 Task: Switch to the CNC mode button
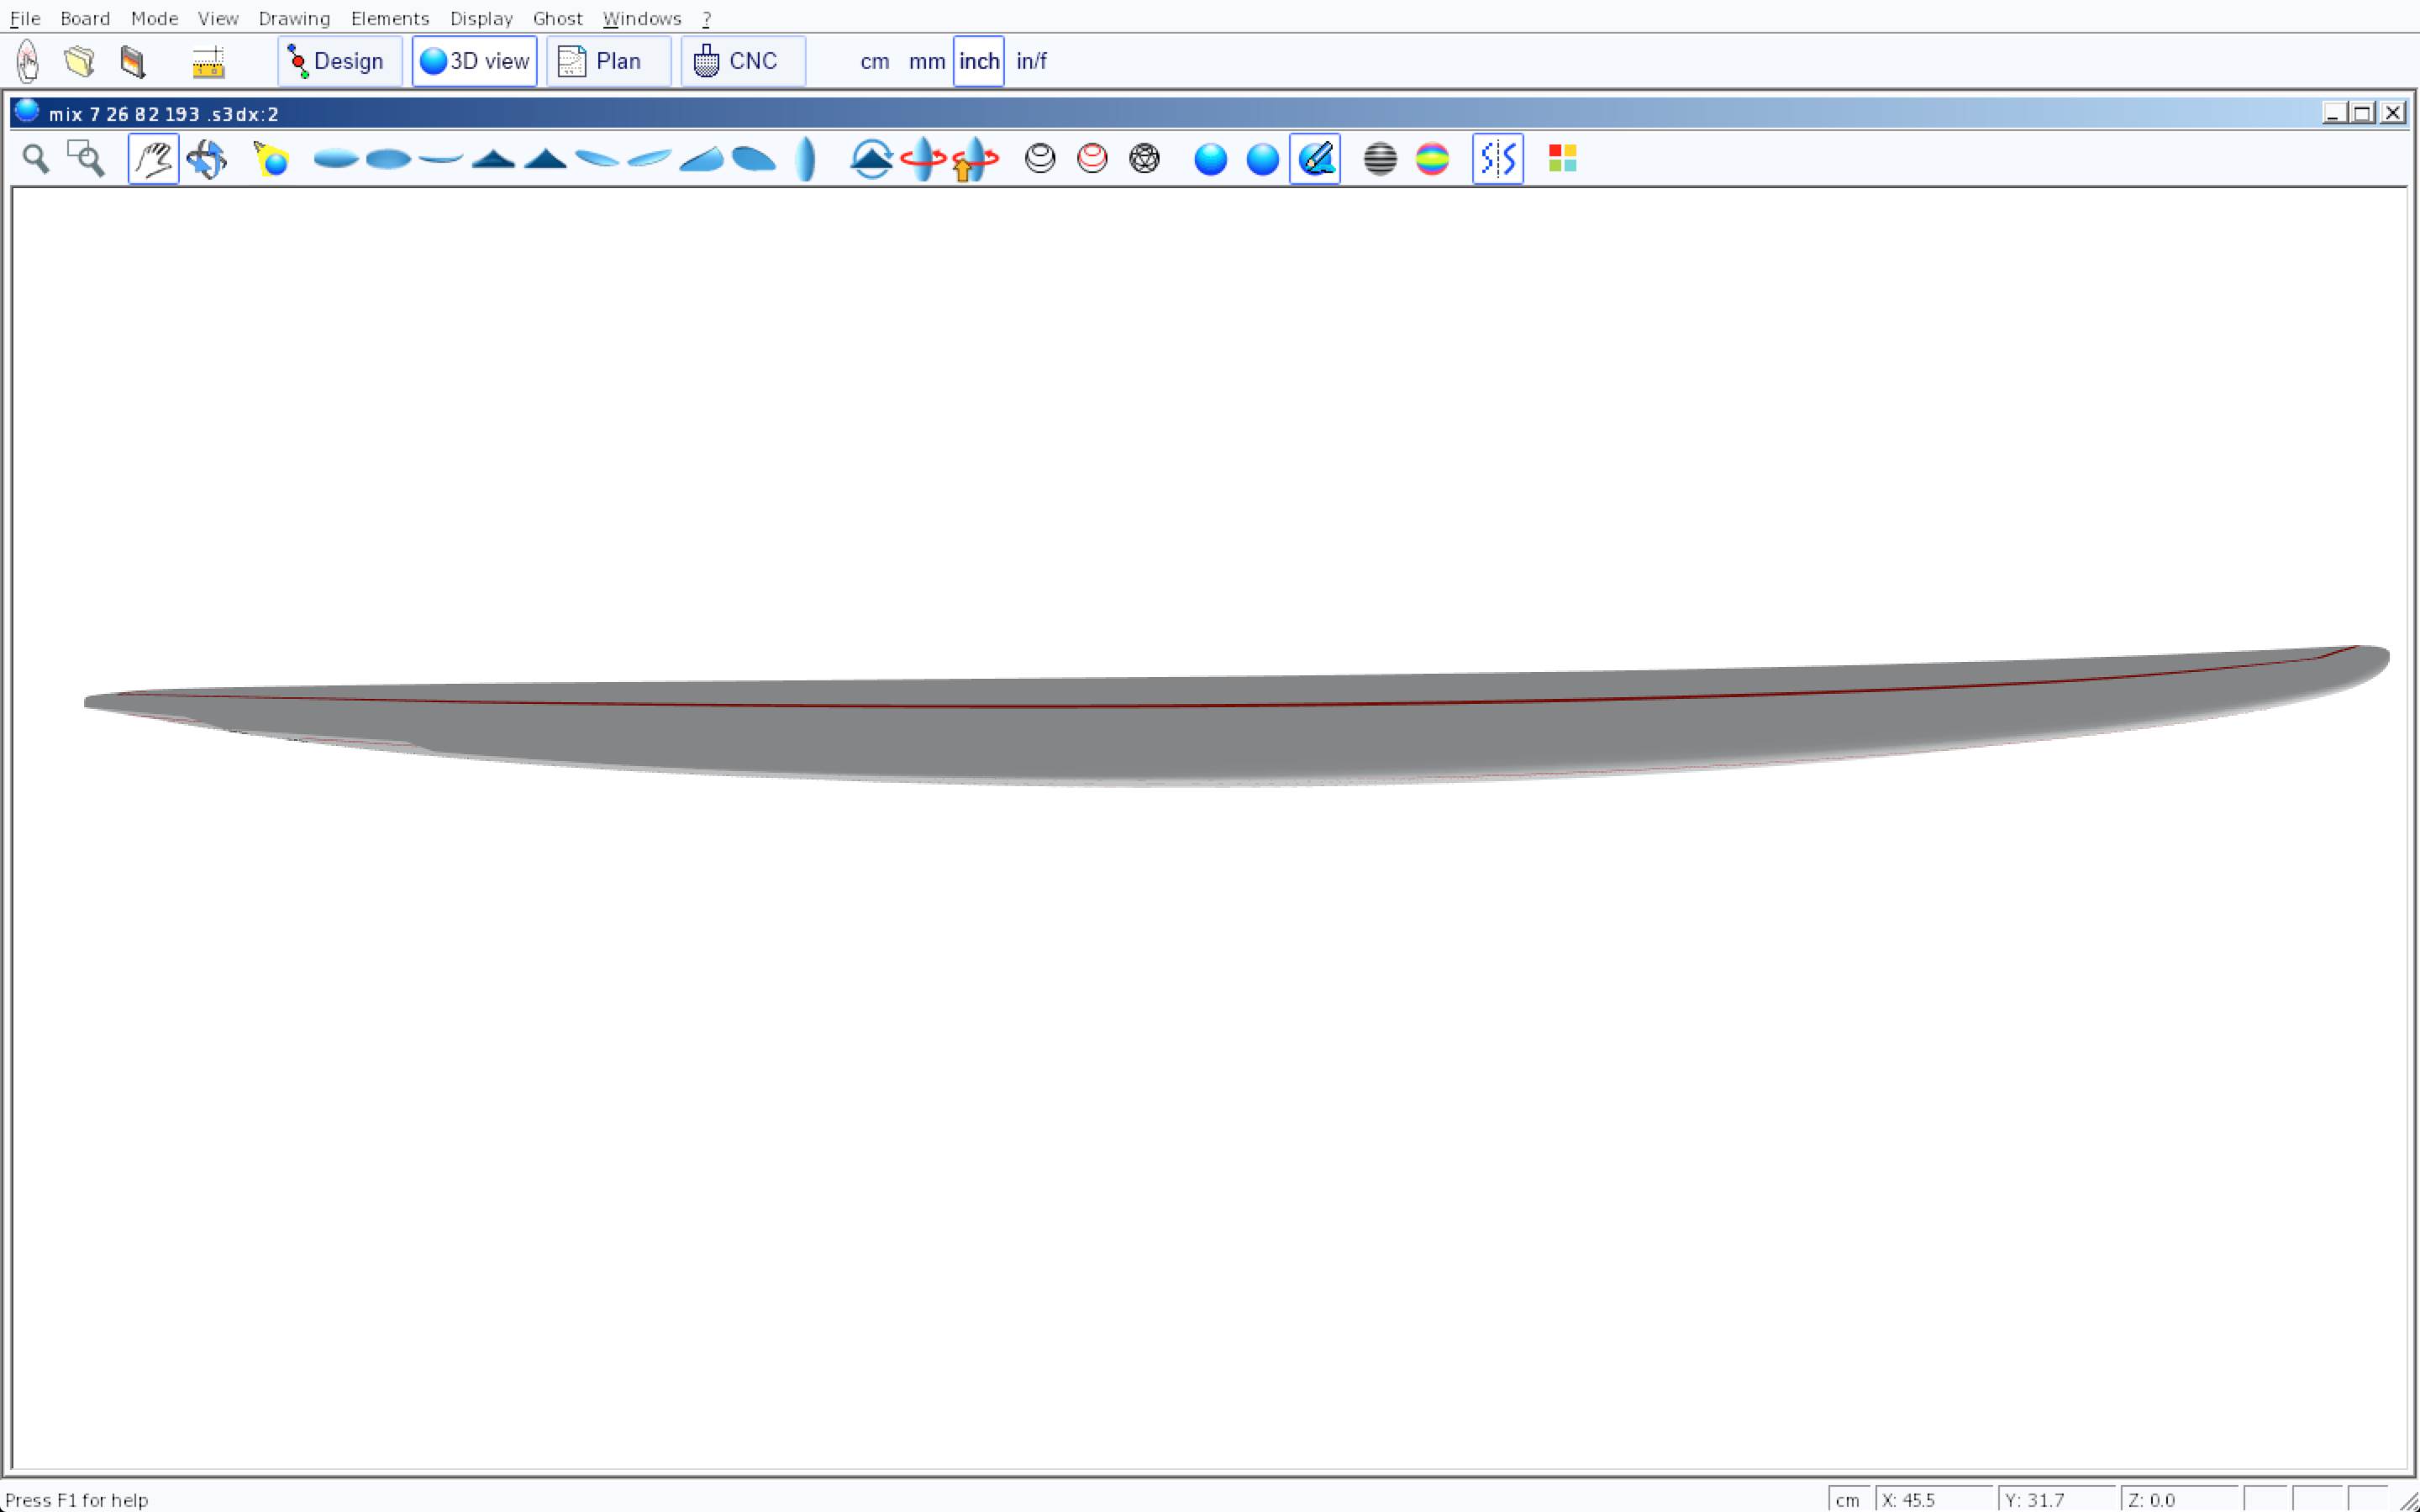742,61
